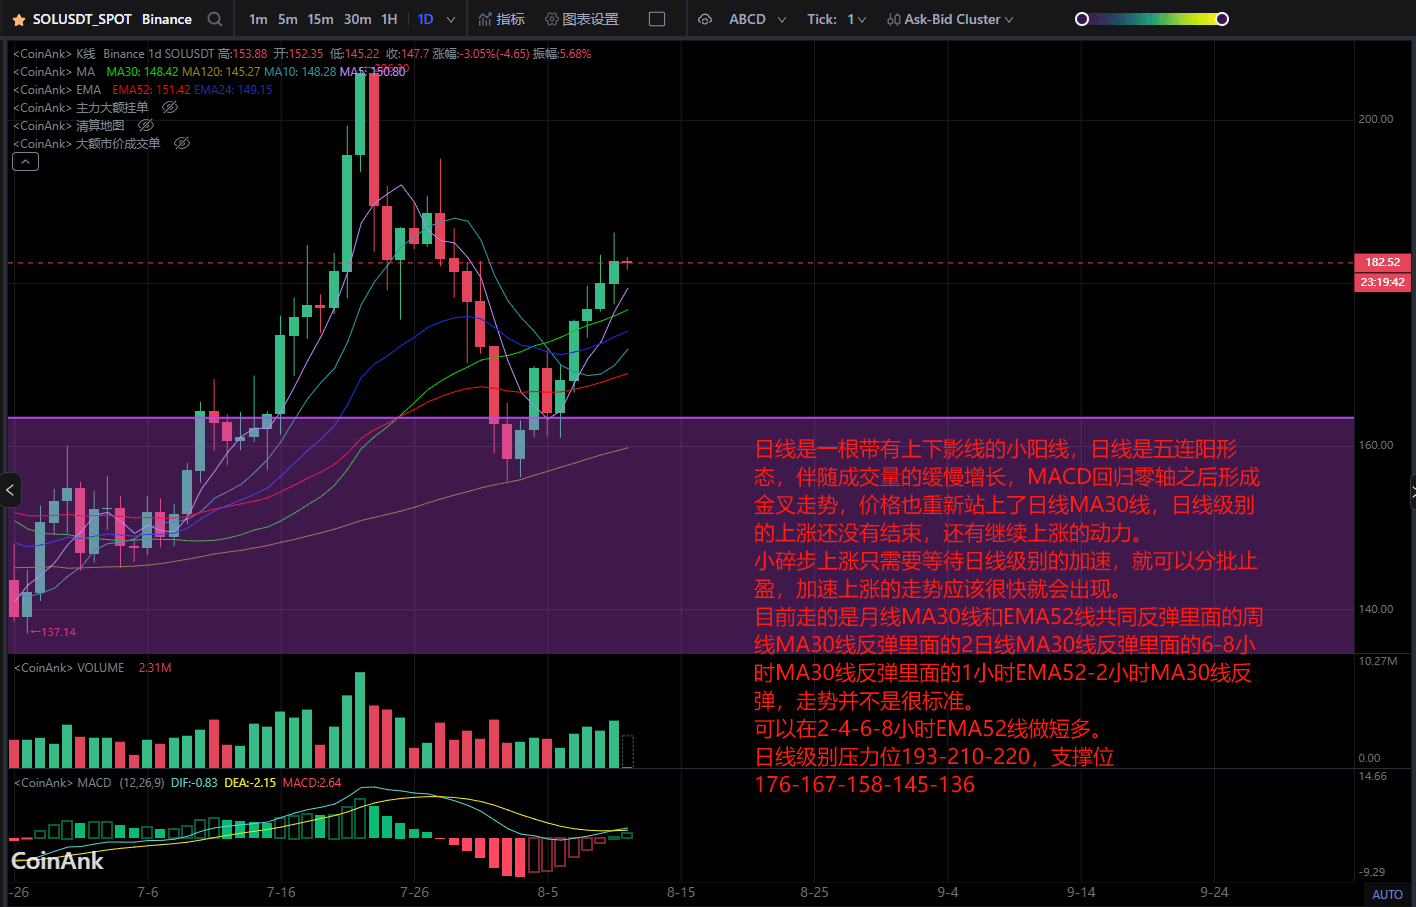Toggle visibility of 清算地图 indicator
This screenshot has height=907, width=1416.
click(146, 125)
